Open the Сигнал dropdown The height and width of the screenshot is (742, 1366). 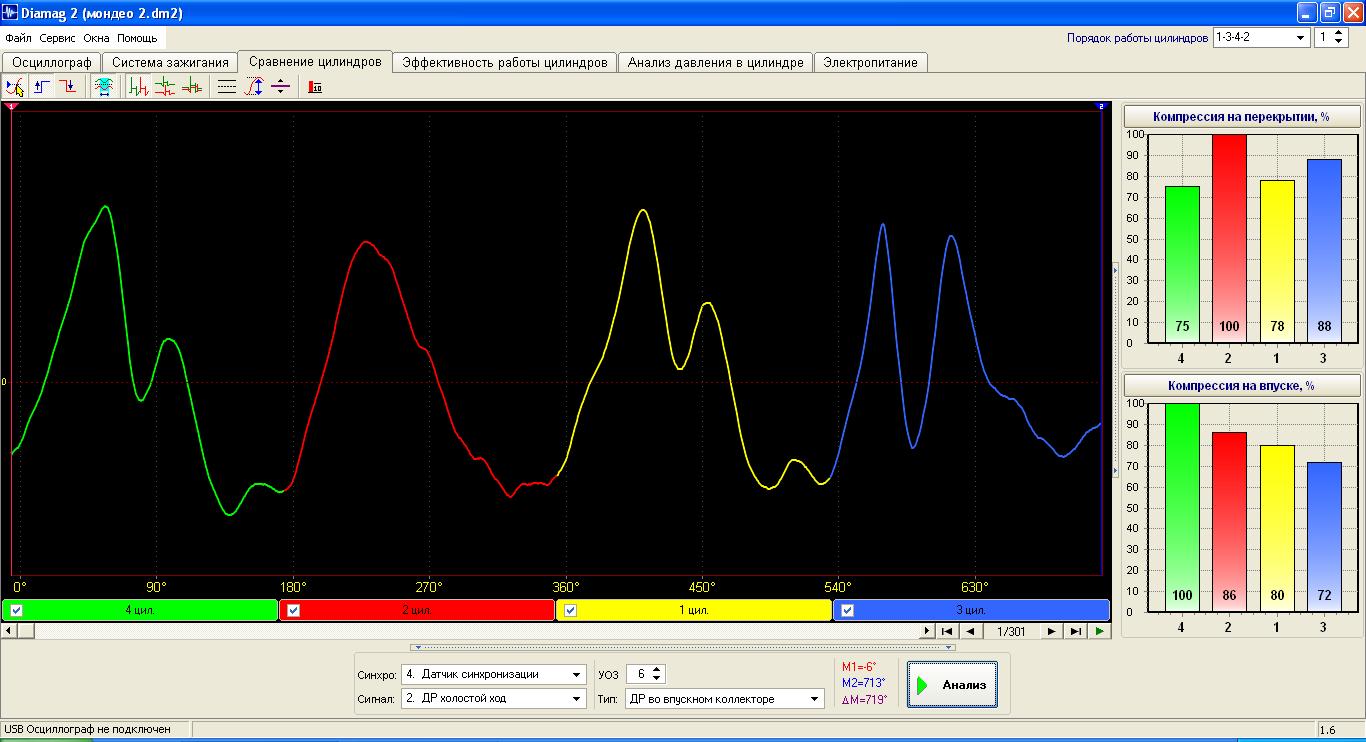coord(577,698)
